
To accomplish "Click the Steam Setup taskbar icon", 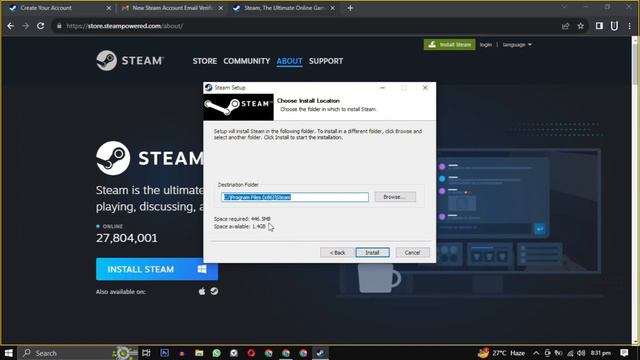I will (x=320, y=353).
